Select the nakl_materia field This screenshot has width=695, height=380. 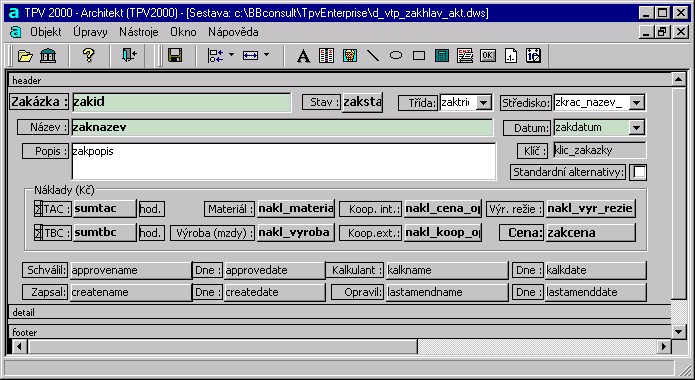[296, 209]
